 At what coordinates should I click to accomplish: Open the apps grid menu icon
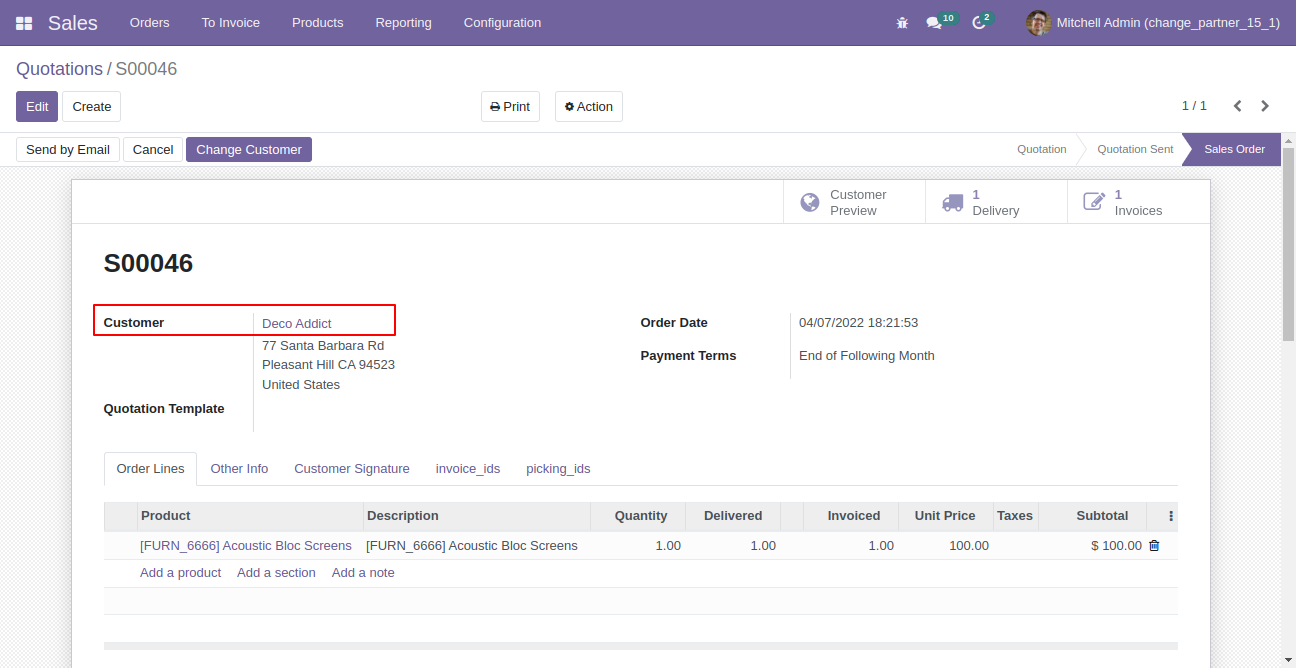tap(24, 23)
